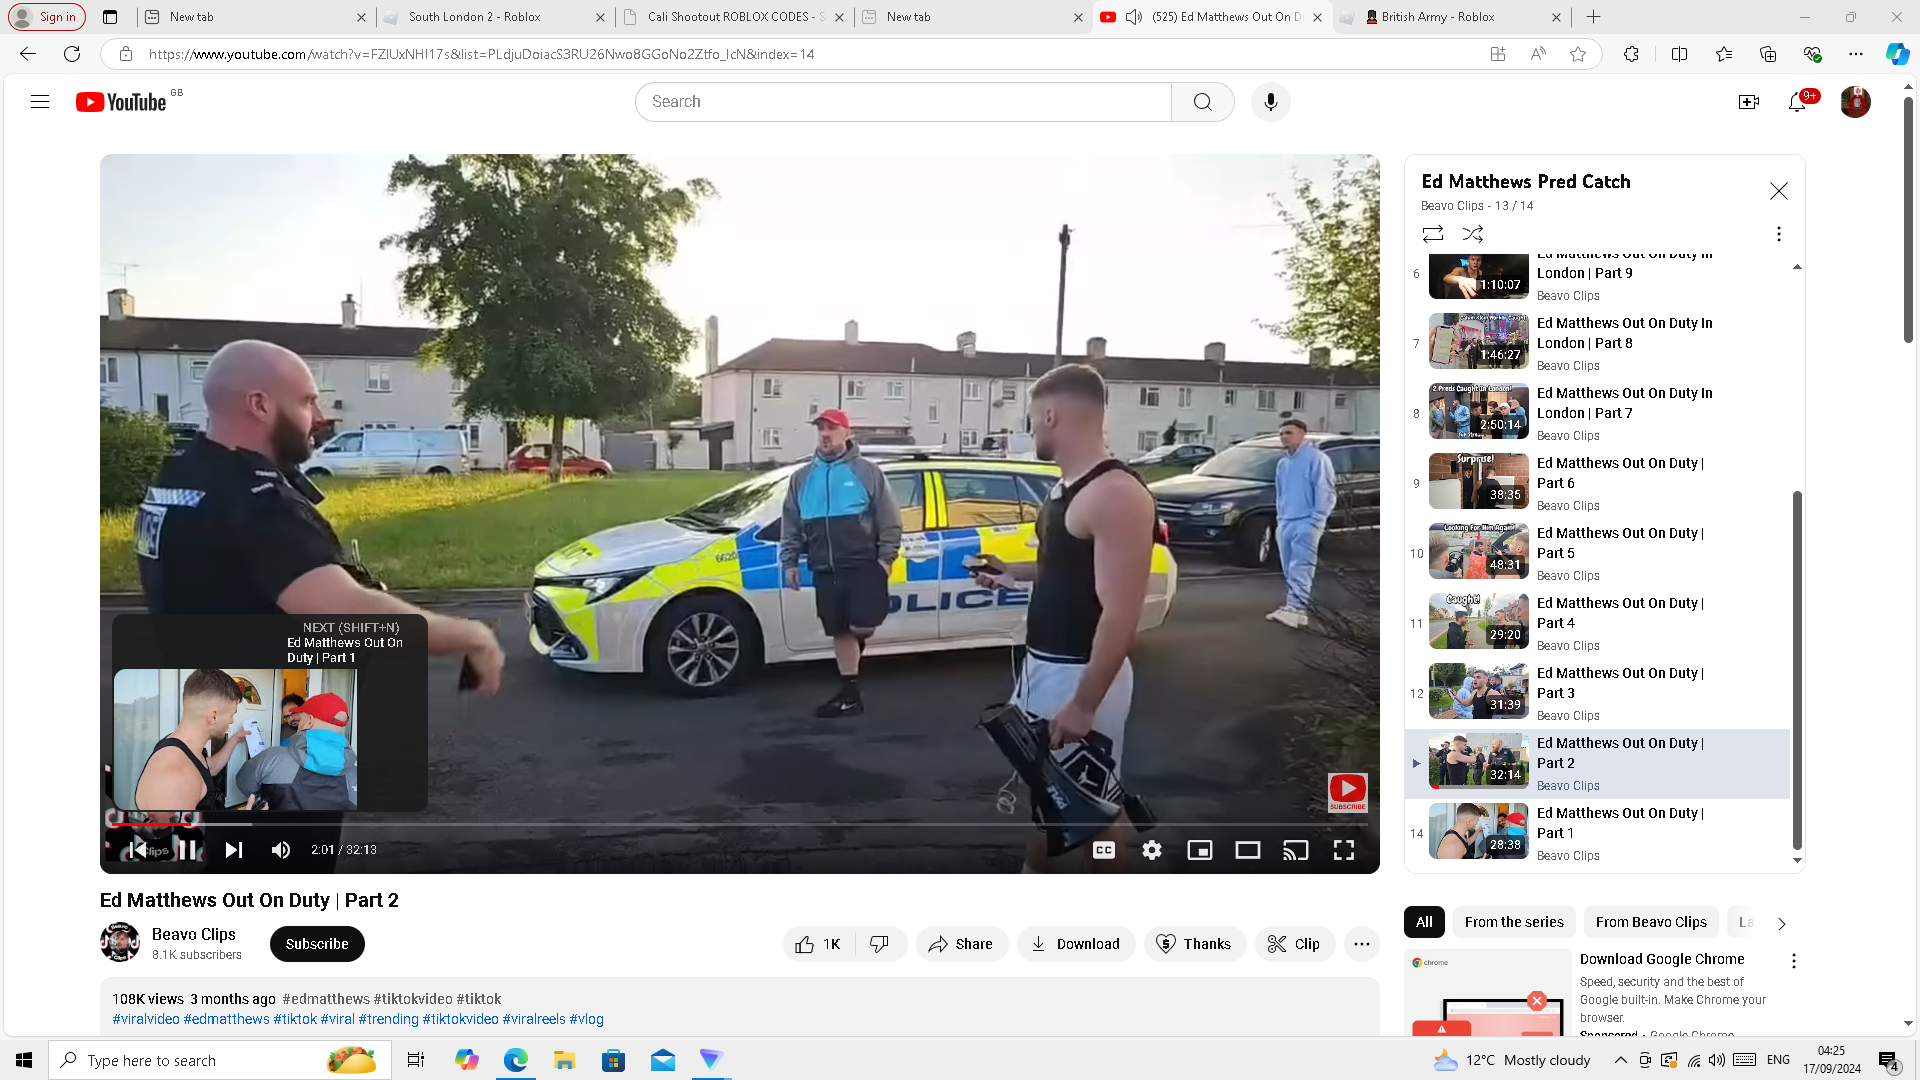Select Ed Matthews Out On Duty Part 6
The image size is (1920, 1080).
[x=1597, y=483]
